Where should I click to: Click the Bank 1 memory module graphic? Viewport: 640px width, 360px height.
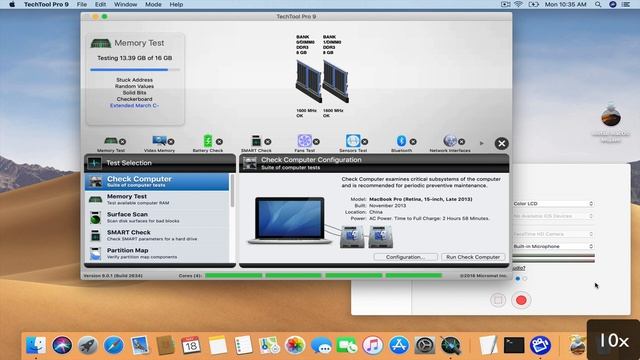point(336,81)
